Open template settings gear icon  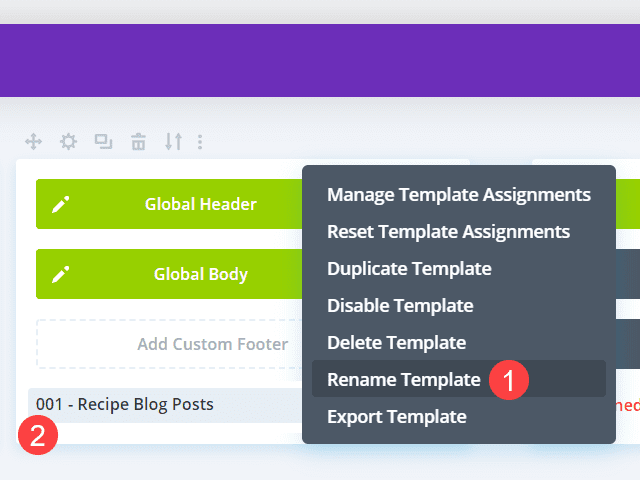tap(68, 142)
